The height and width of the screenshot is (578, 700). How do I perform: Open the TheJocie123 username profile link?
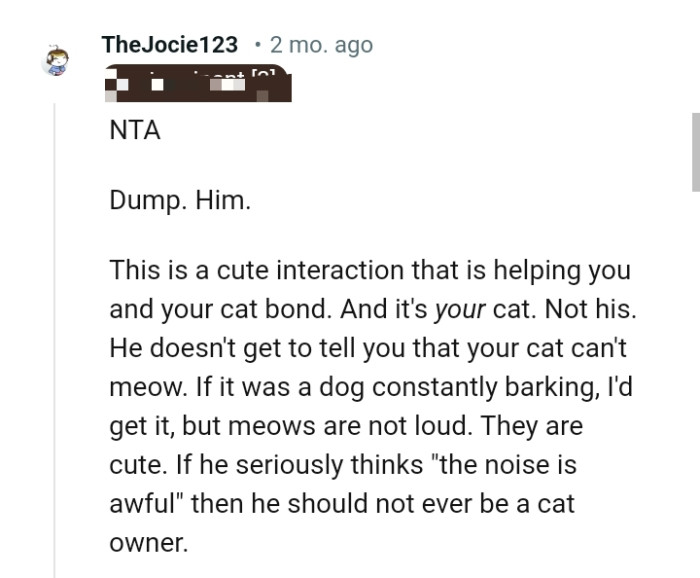tap(169, 45)
